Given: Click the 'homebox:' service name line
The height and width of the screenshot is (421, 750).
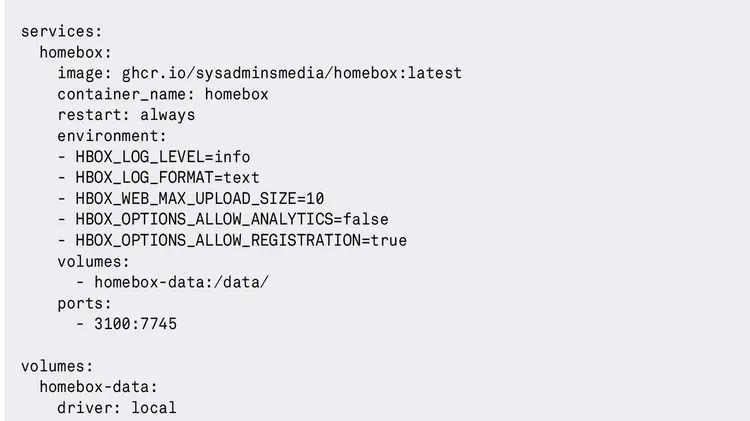Looking at the screenshot, I should coord(75,52).
